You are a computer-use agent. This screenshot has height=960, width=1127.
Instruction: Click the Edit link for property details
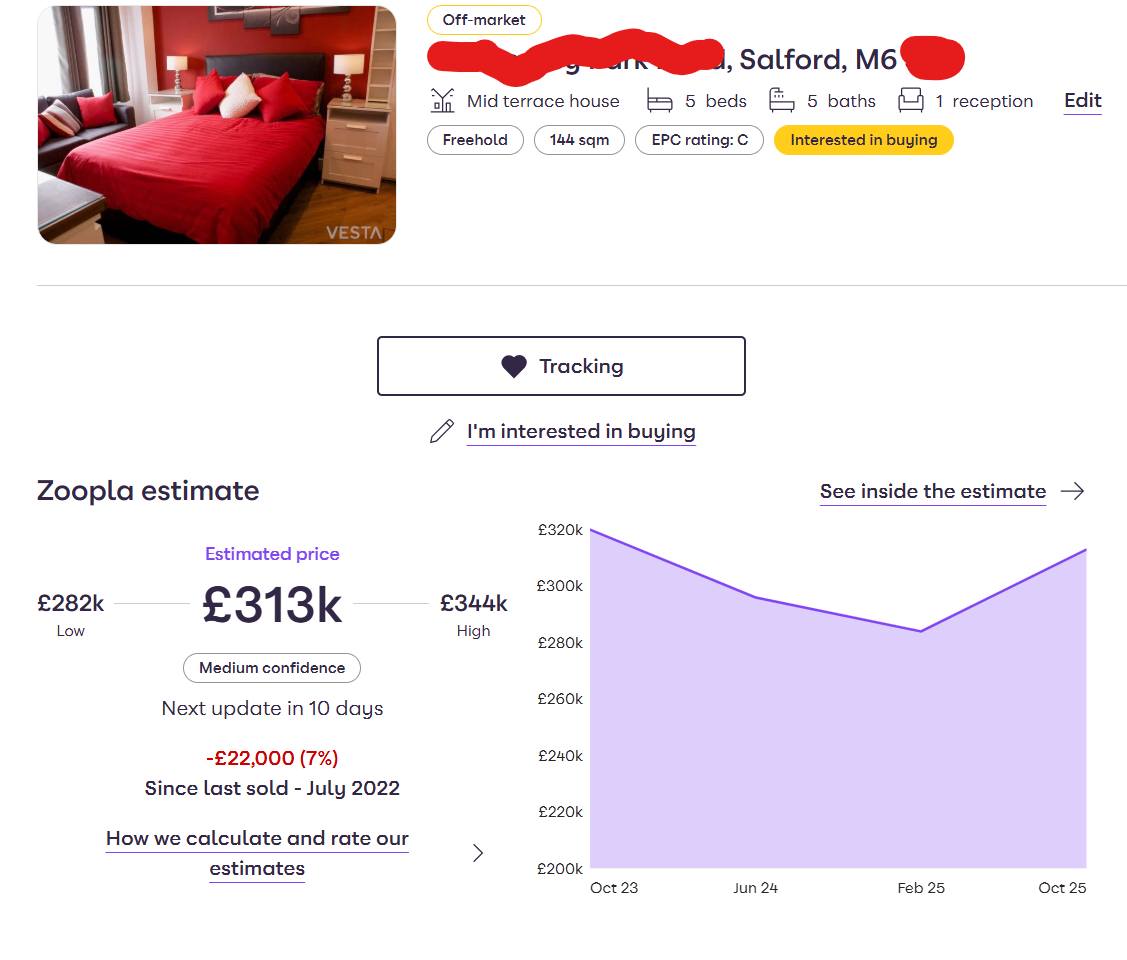coord(1082,100)
